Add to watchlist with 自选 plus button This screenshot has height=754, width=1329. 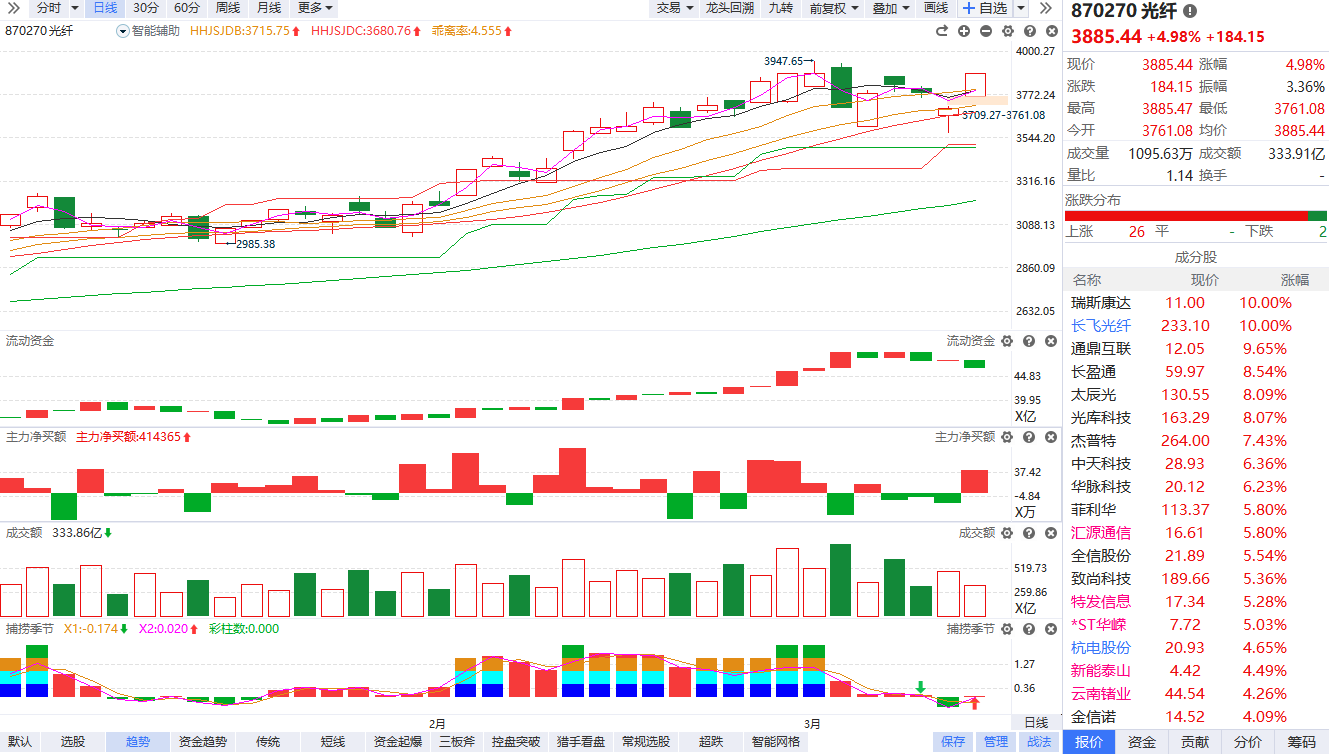(984, 8)
